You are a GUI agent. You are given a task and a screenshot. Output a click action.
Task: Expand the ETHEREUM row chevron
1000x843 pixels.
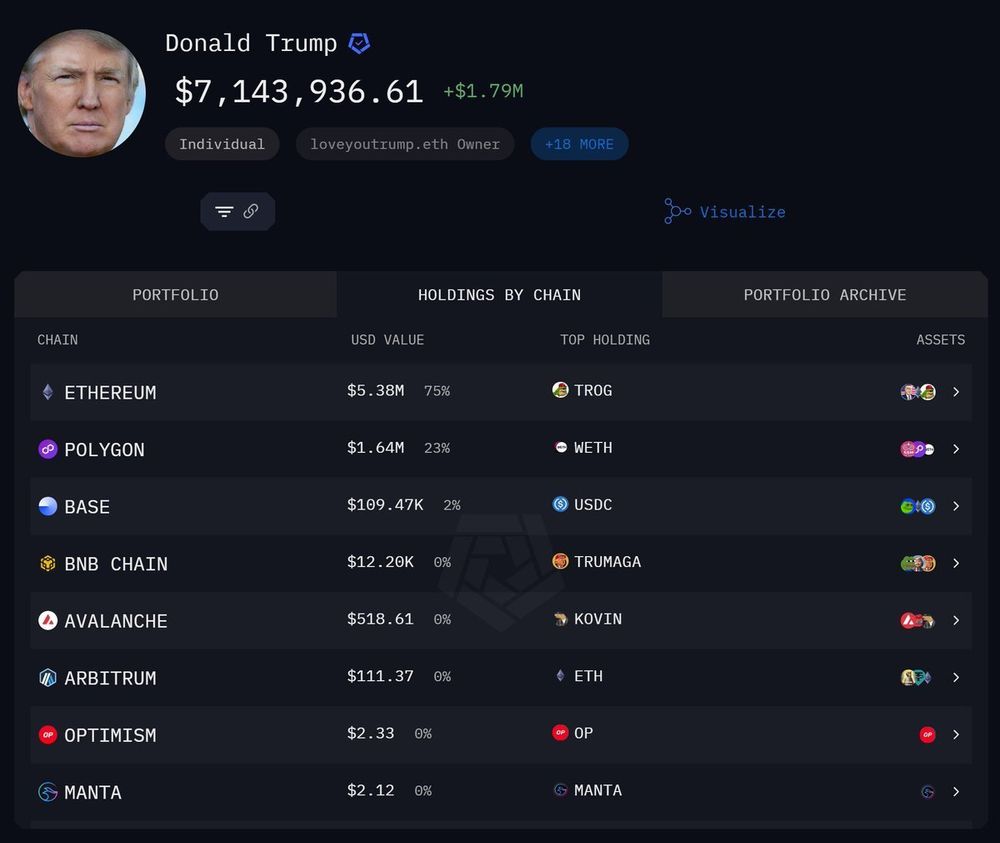tap(956, 392)
